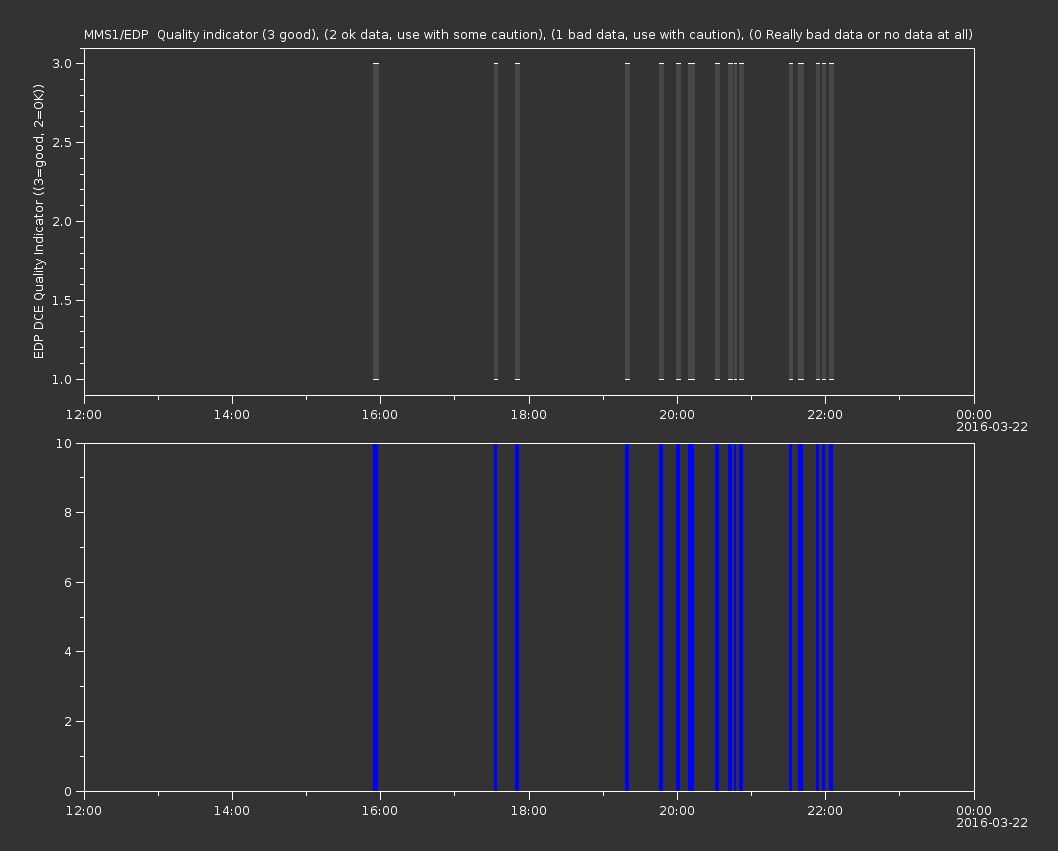1058x851 pixels.
Task: Click 18:00 label under the blue-bar plot
Action: click(528, 811)
